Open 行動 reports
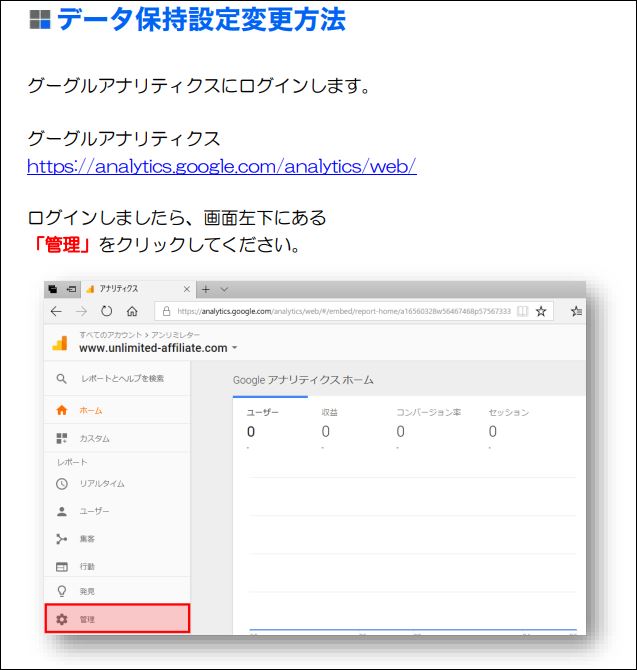This screenshot has width=637, height=670. (x=117, y=567)
